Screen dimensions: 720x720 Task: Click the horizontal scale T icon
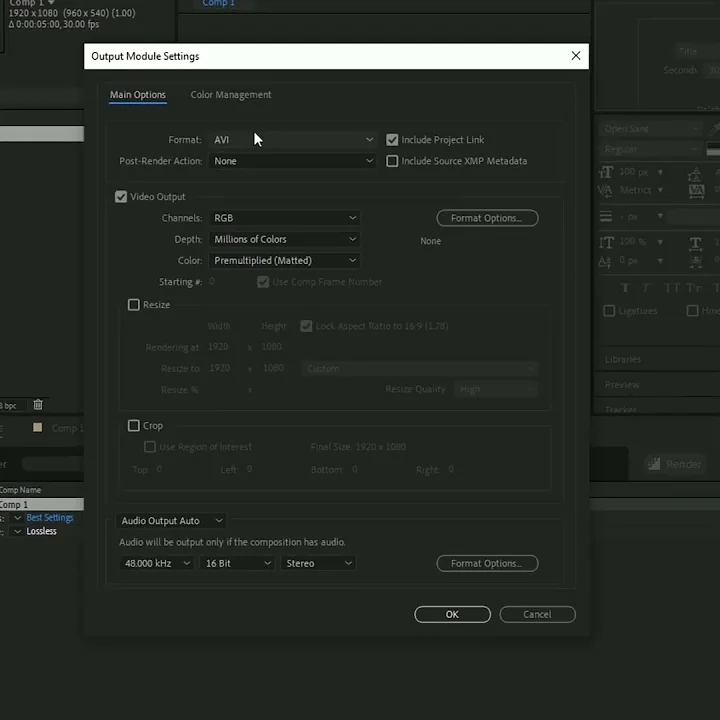tap(696, 243)
